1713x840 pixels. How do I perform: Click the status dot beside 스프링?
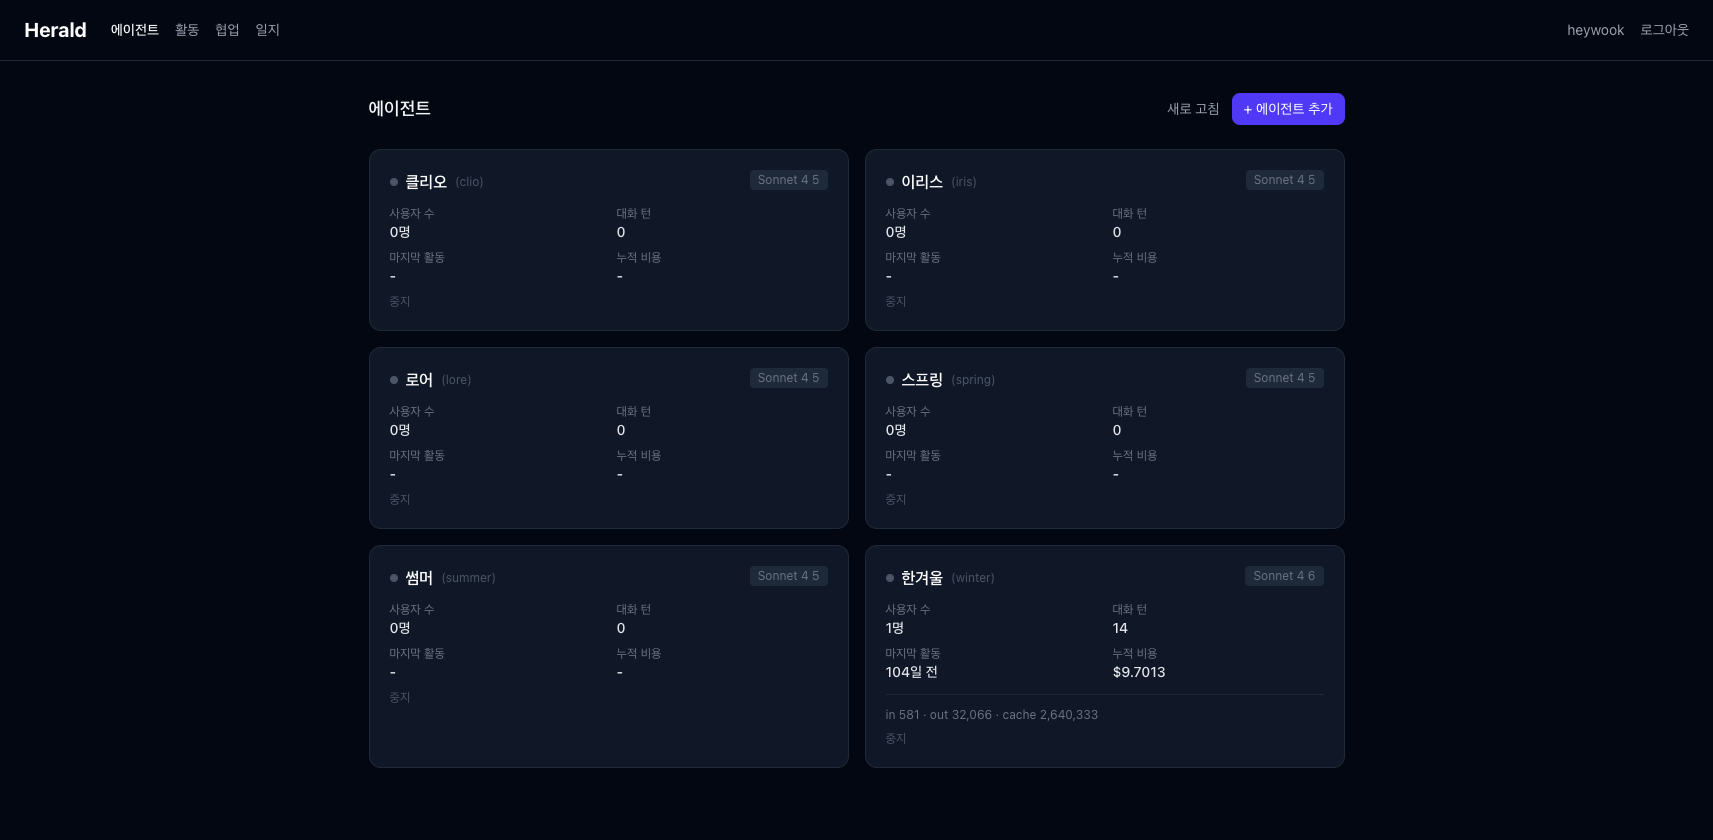[x=890, y=380]
